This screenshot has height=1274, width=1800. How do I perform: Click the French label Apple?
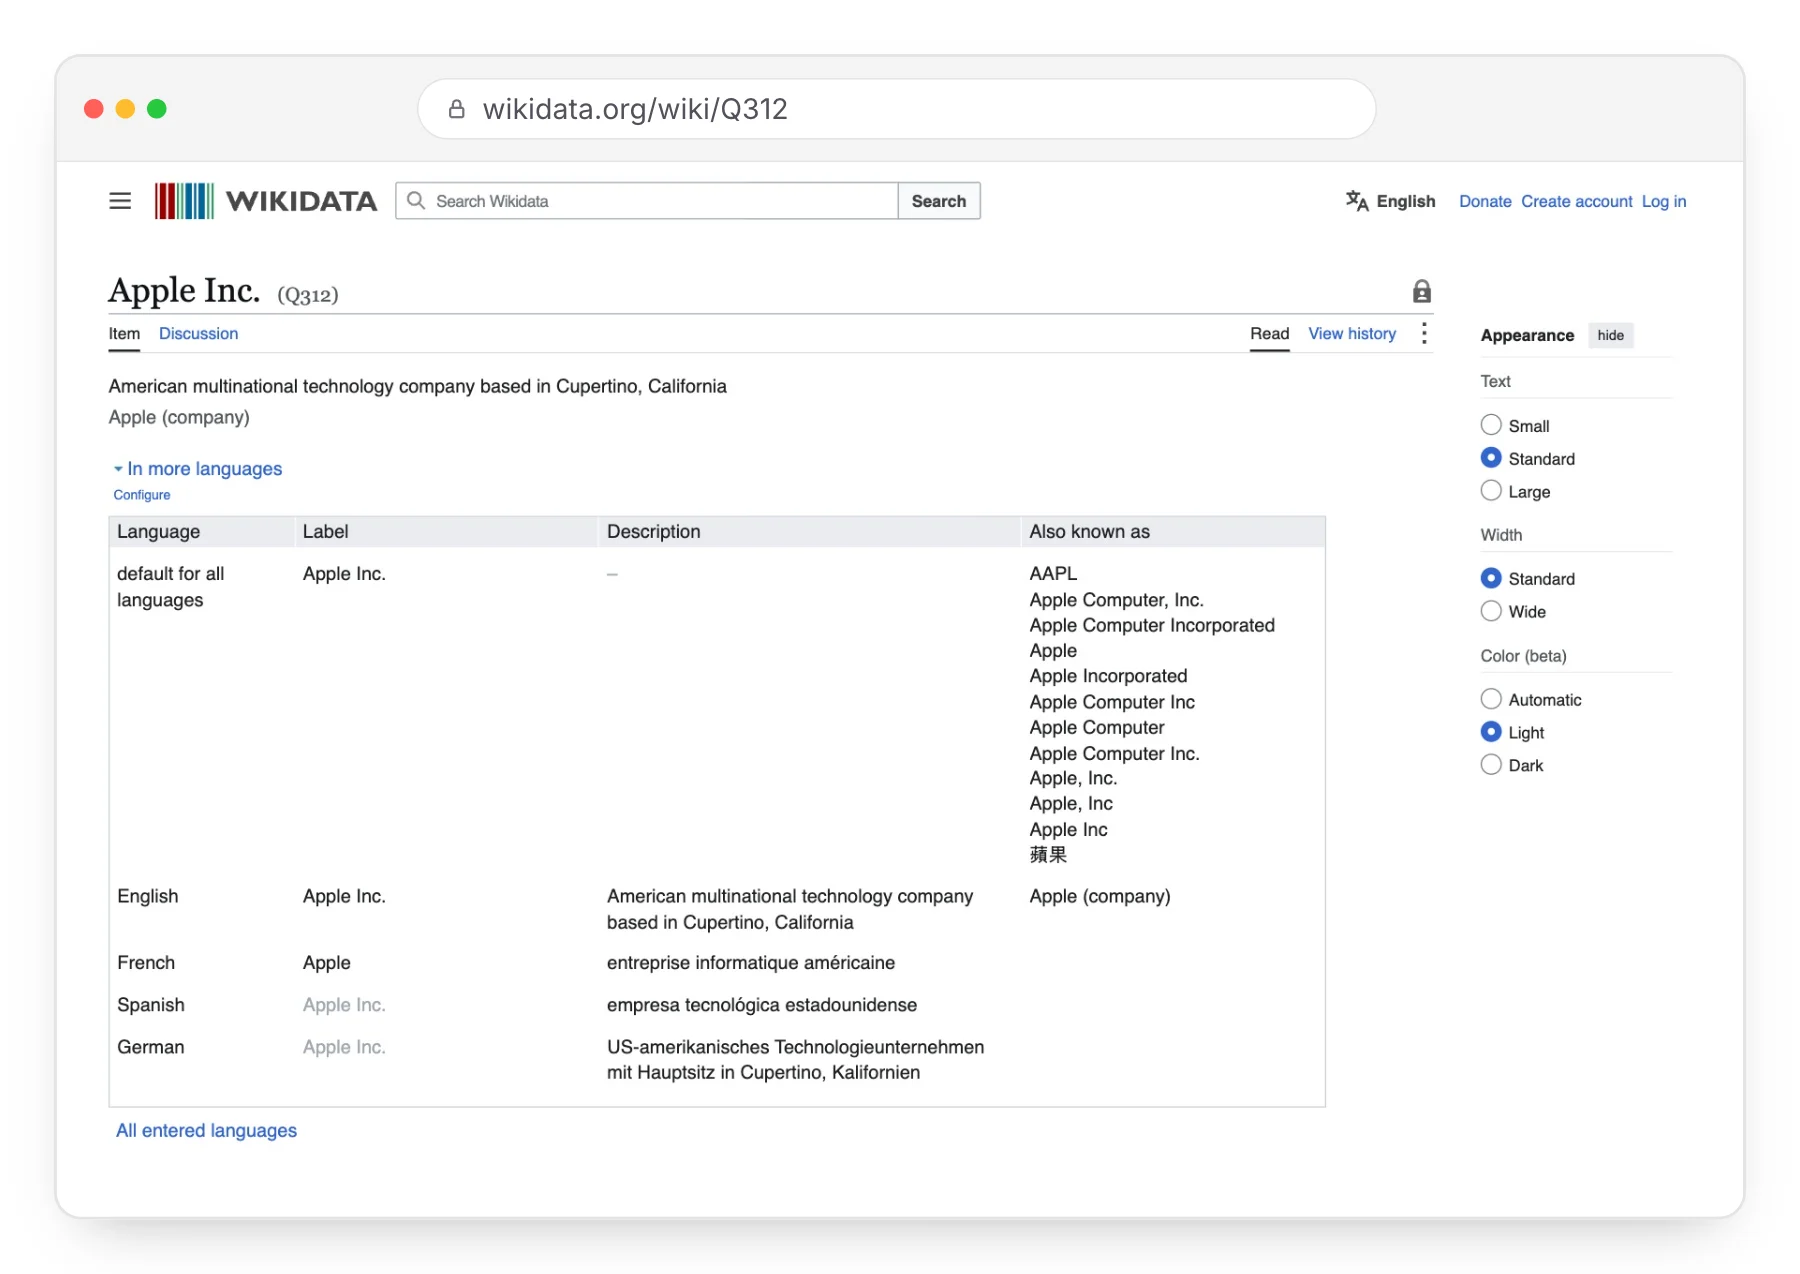tap(327, 962)
